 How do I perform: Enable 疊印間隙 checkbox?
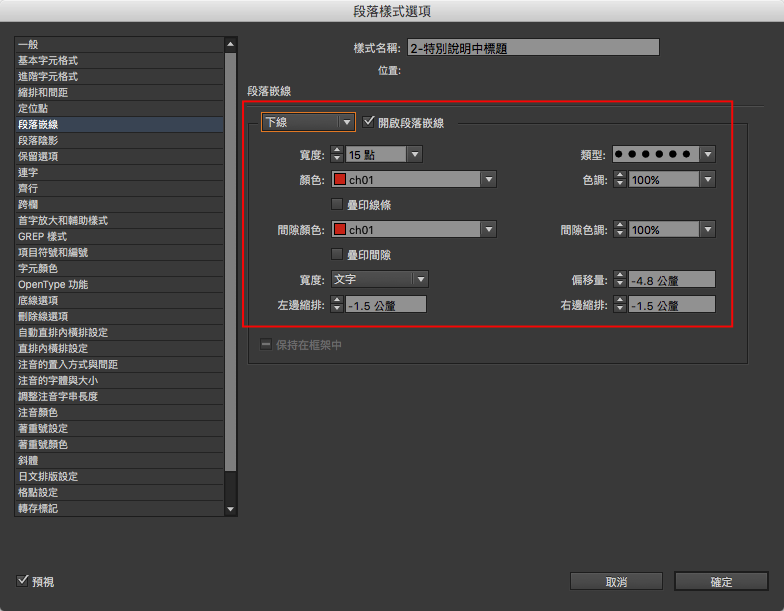pyautogui.click(x=337, y=254)
